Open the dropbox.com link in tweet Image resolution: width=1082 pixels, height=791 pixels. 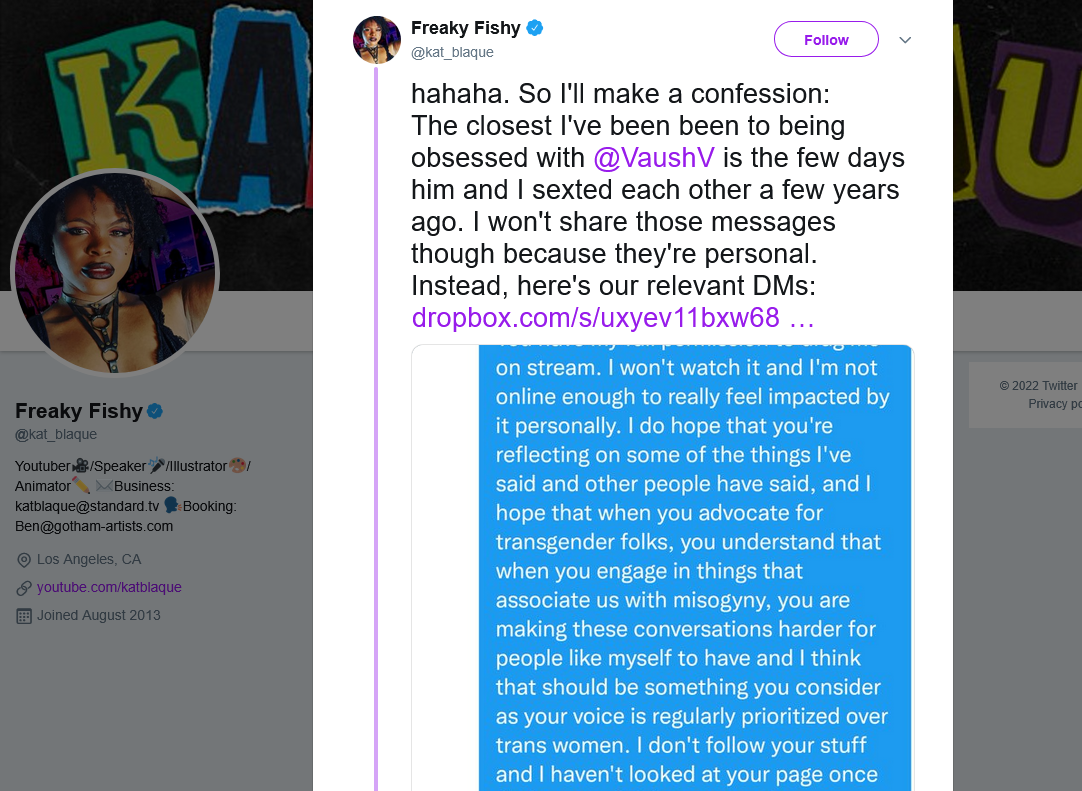612,318
